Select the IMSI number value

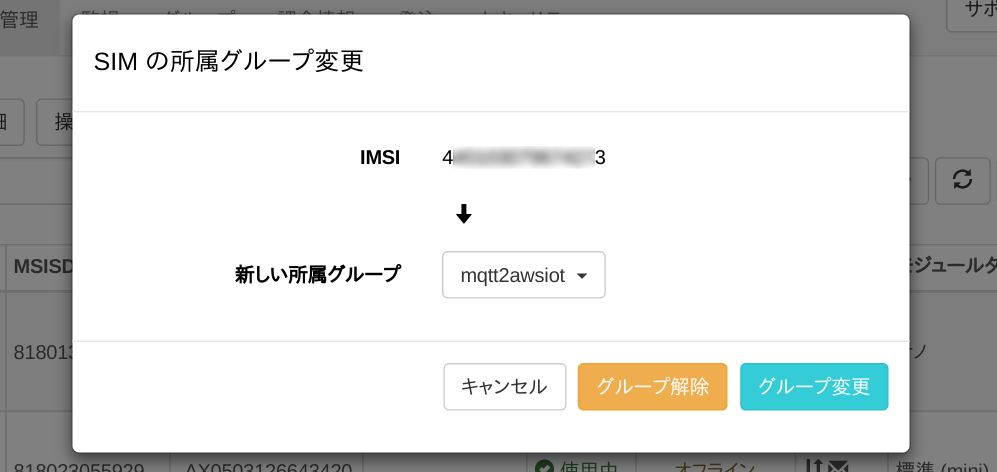524,158
